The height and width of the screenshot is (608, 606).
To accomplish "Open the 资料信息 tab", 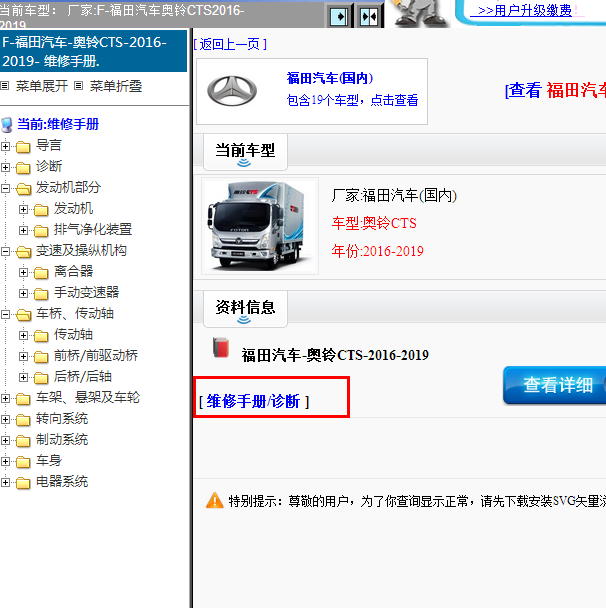I will click(x=245, y=309).
